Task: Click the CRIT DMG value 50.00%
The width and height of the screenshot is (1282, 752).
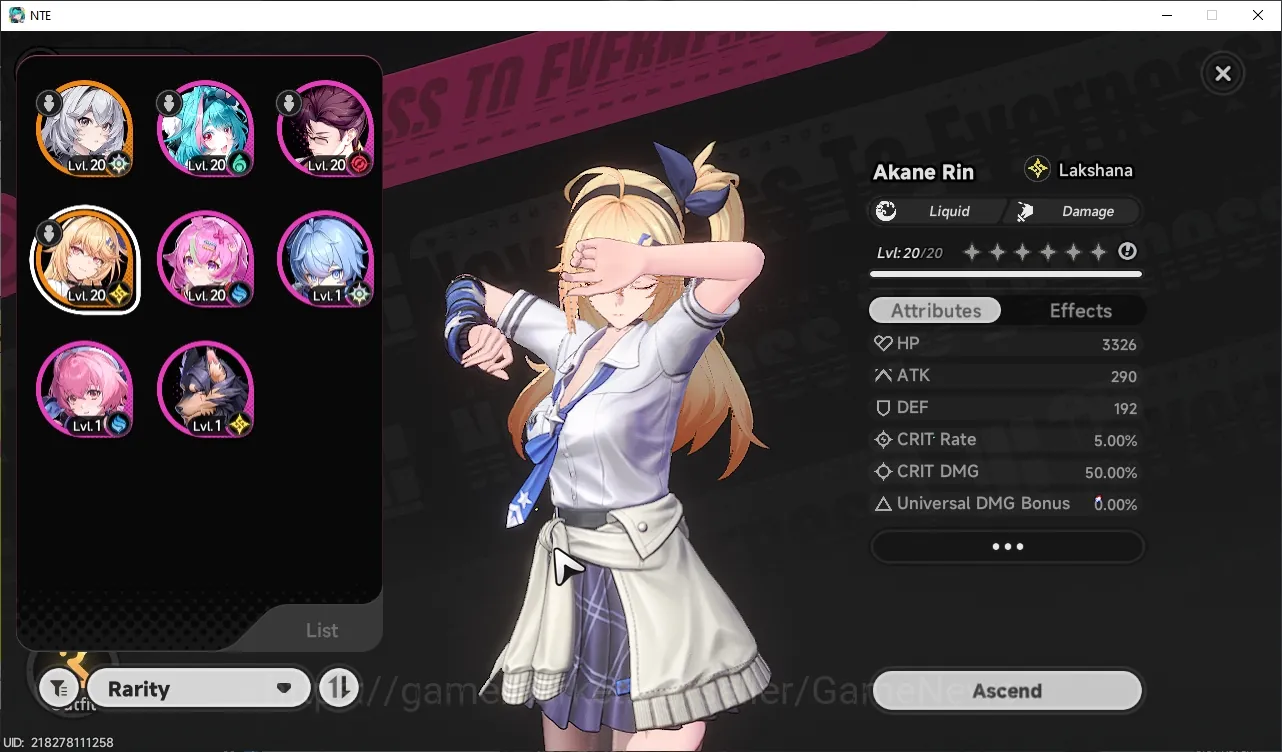Action: click(x=1111, y=473)
